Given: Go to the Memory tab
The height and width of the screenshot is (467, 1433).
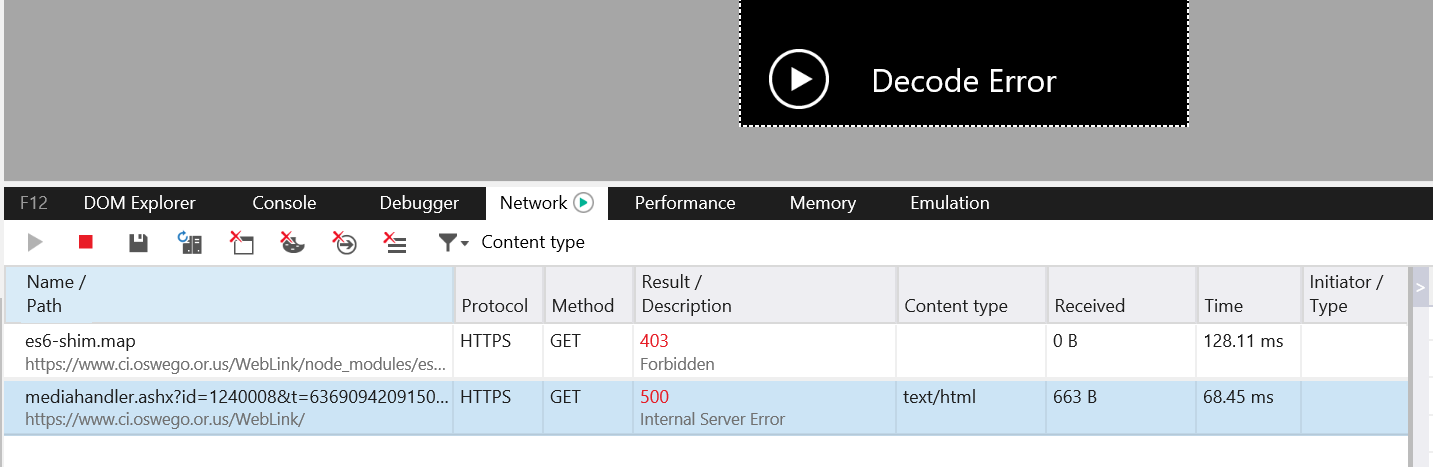Looking at the screenshot, I should coord(823,203).
